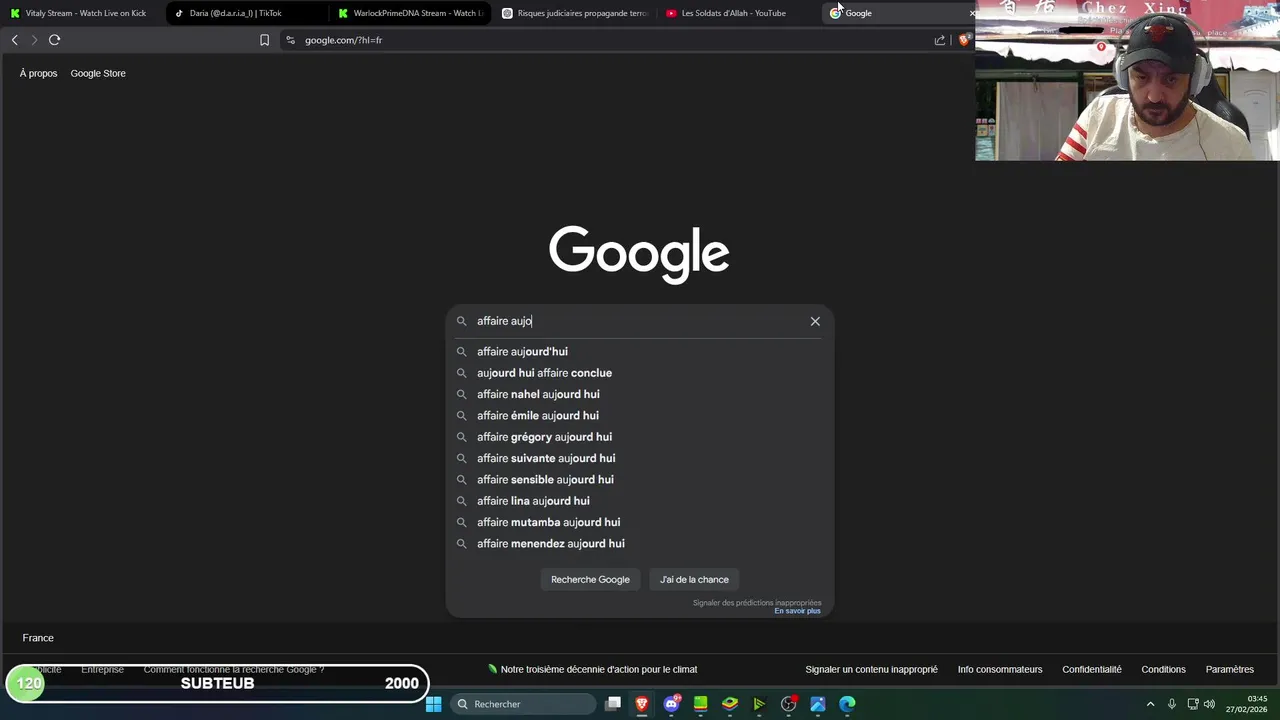Select the Google tab
The height and width of the screenshot is (720, 1280).
(x=898, y=13)
